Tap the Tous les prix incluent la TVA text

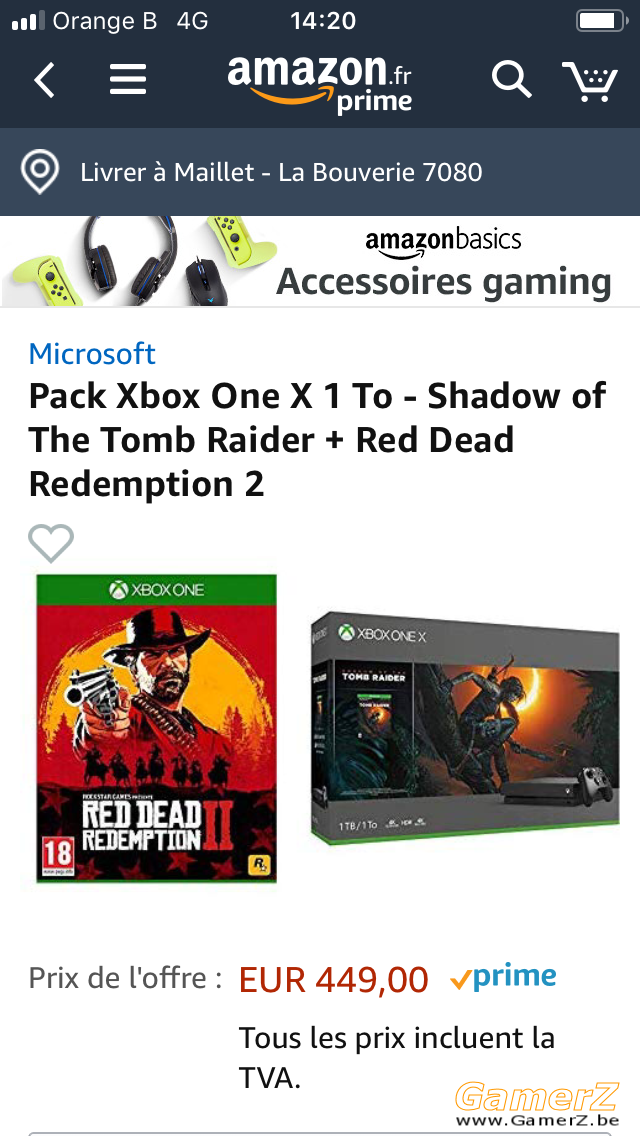[397, 1058]
